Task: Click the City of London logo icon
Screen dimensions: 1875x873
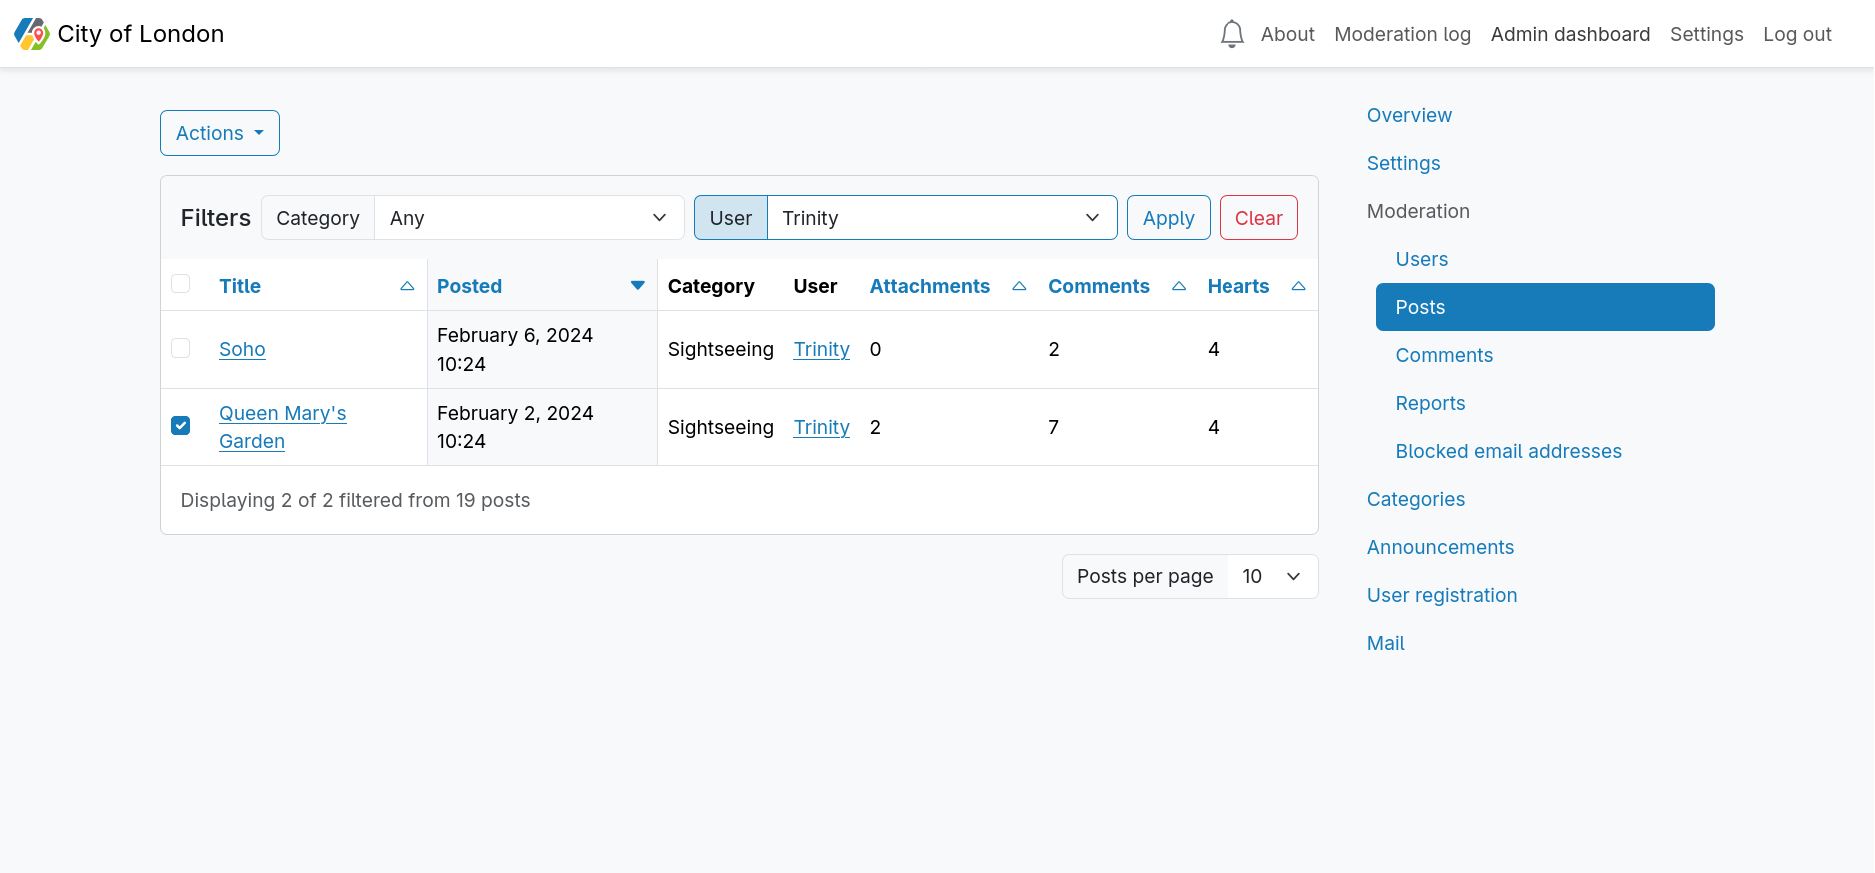Action: pos(32,34)
